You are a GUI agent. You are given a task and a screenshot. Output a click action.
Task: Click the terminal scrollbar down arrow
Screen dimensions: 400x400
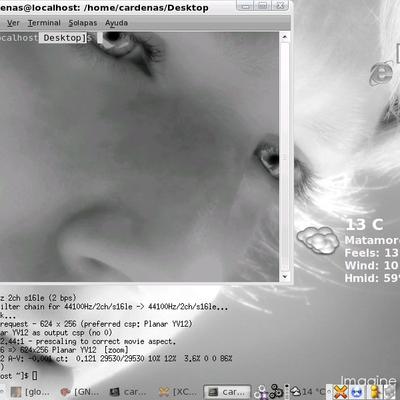[x=285, y=276]
